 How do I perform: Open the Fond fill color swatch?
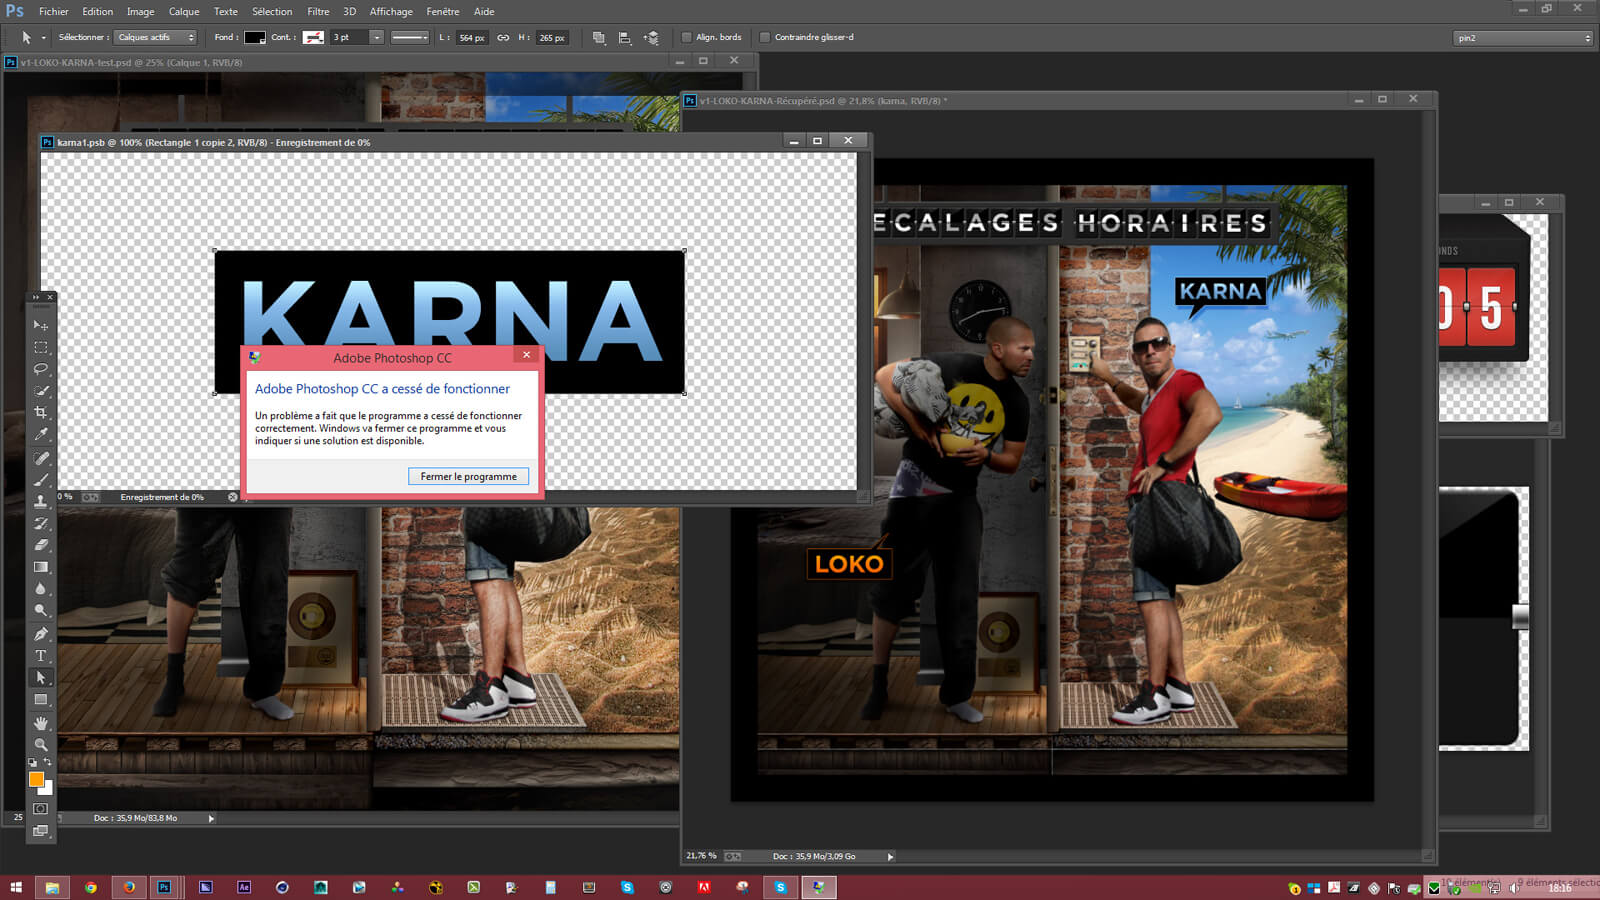tap(255, 37)
